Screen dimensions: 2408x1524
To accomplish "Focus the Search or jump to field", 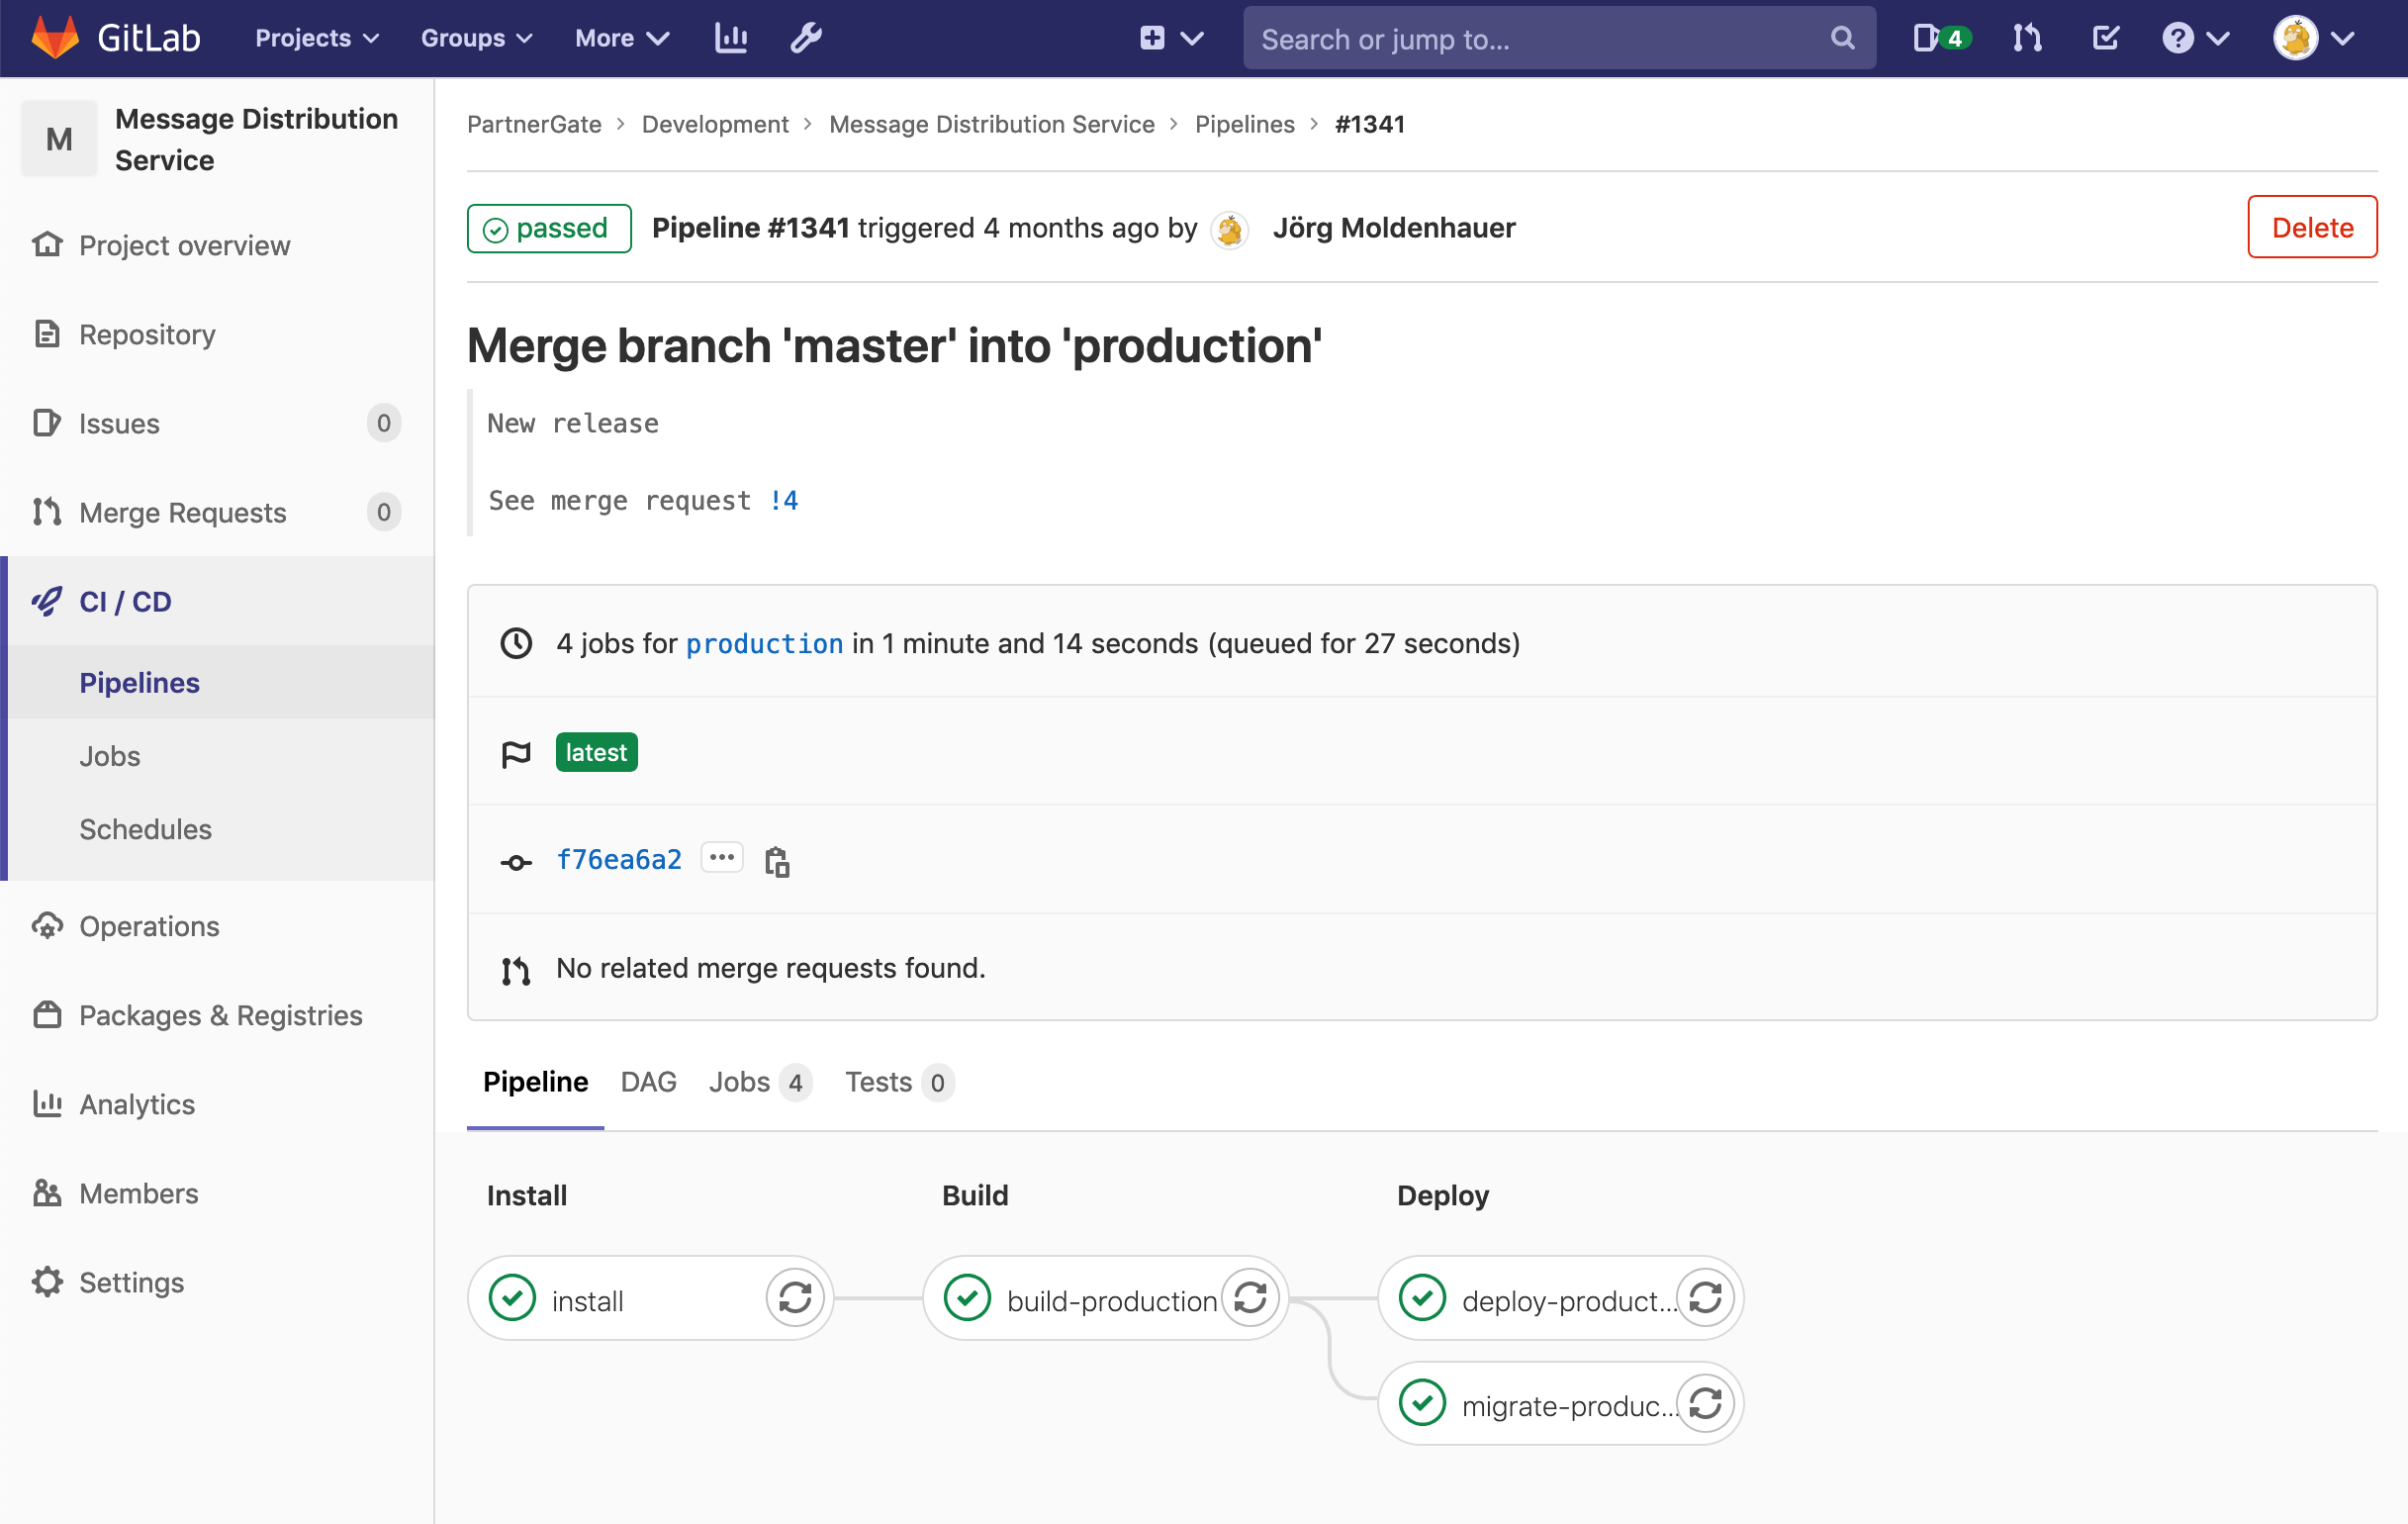I will click(1558, 38).
